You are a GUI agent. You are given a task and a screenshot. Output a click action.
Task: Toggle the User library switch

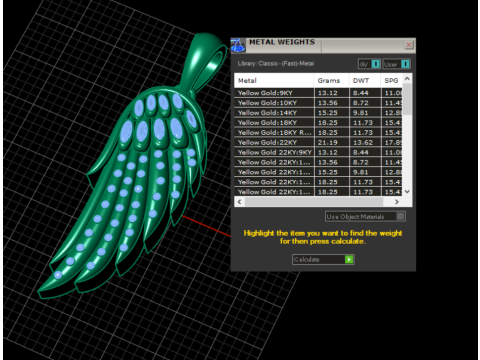[x=405, y=64]
